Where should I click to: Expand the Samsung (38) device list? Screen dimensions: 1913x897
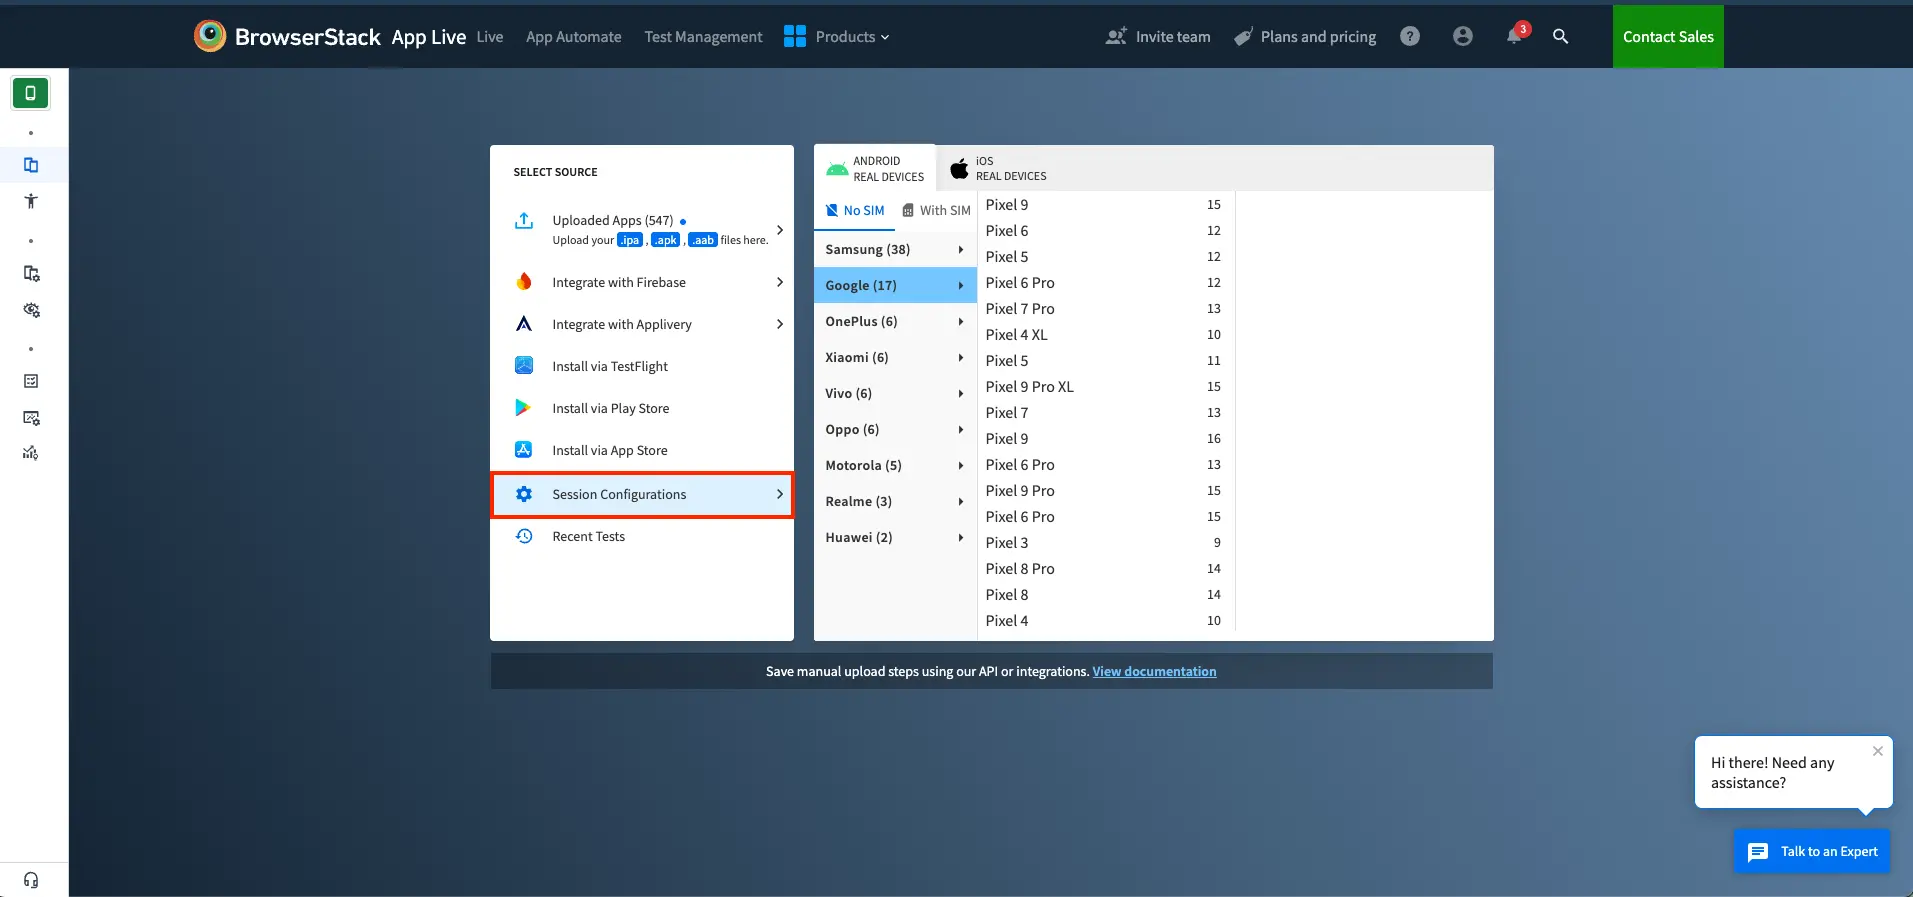pyautogui.click(x=894, y=250)
